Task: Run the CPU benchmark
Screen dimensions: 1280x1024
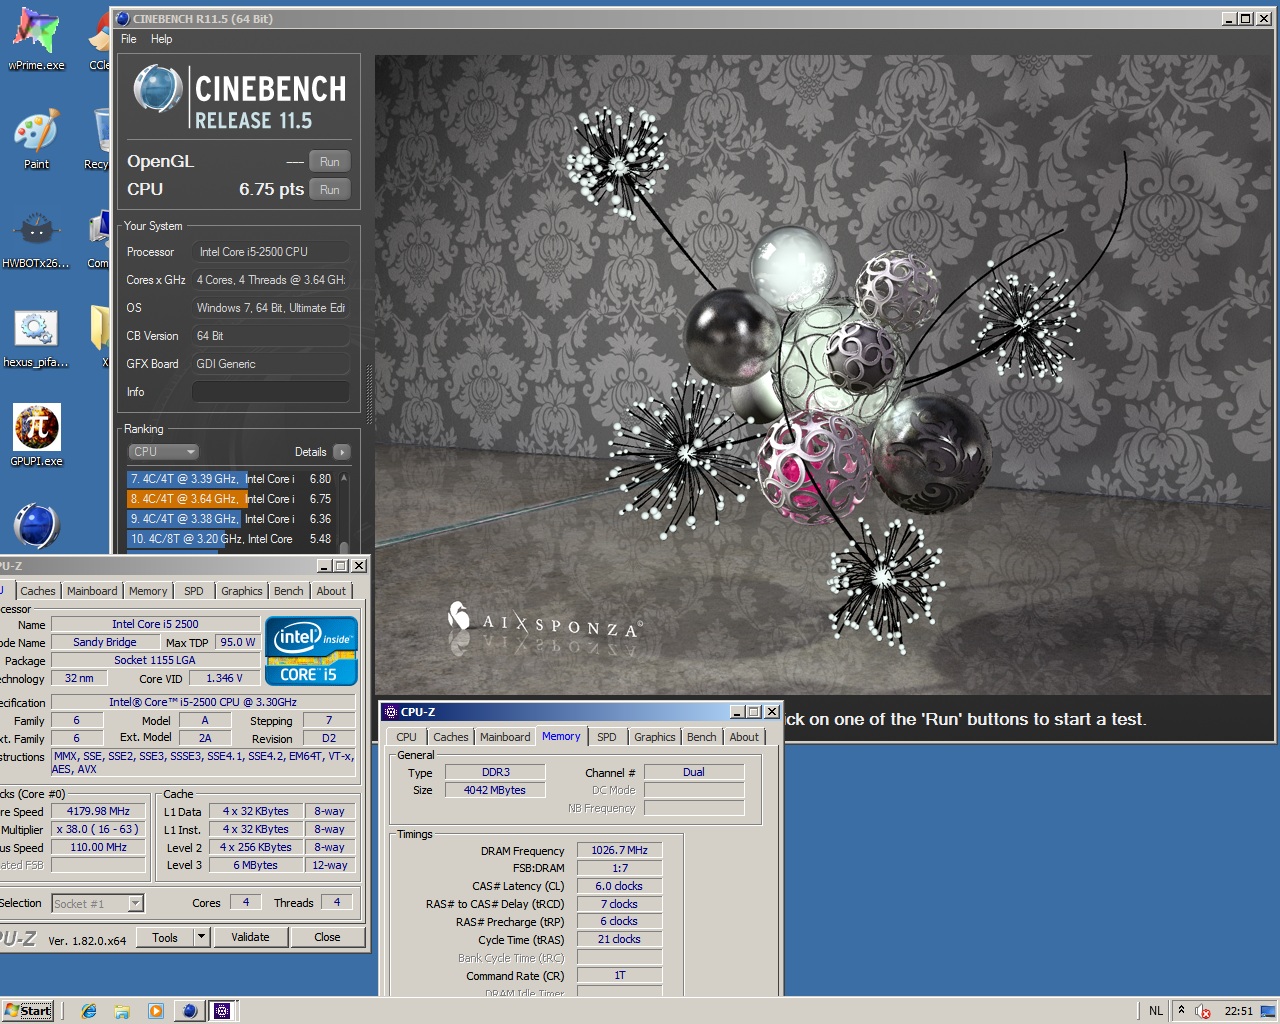Action: (x=329, y=190)
